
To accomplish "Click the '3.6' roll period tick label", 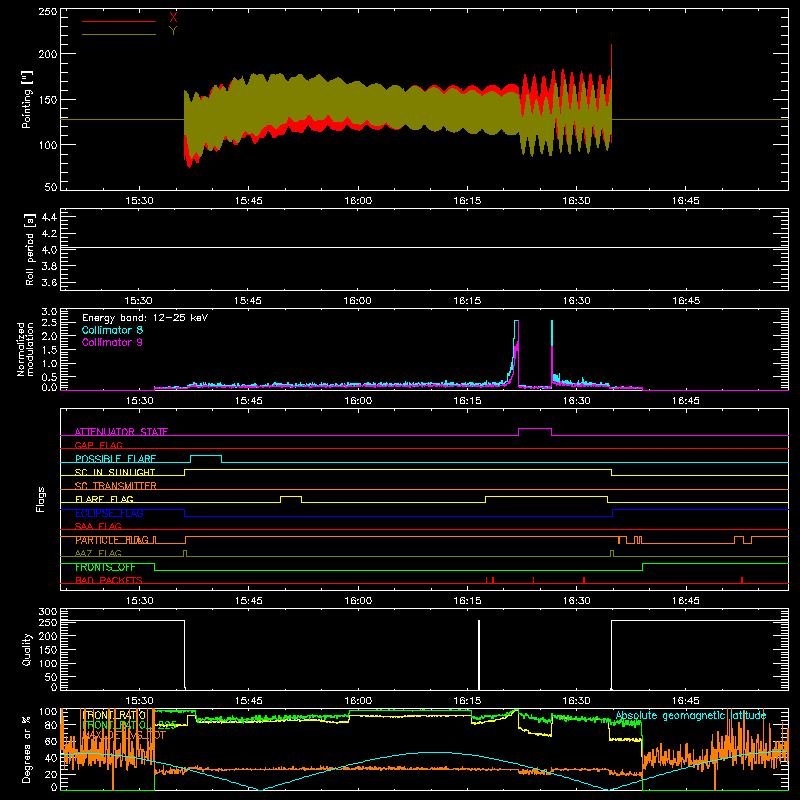I will pos(49,282).
